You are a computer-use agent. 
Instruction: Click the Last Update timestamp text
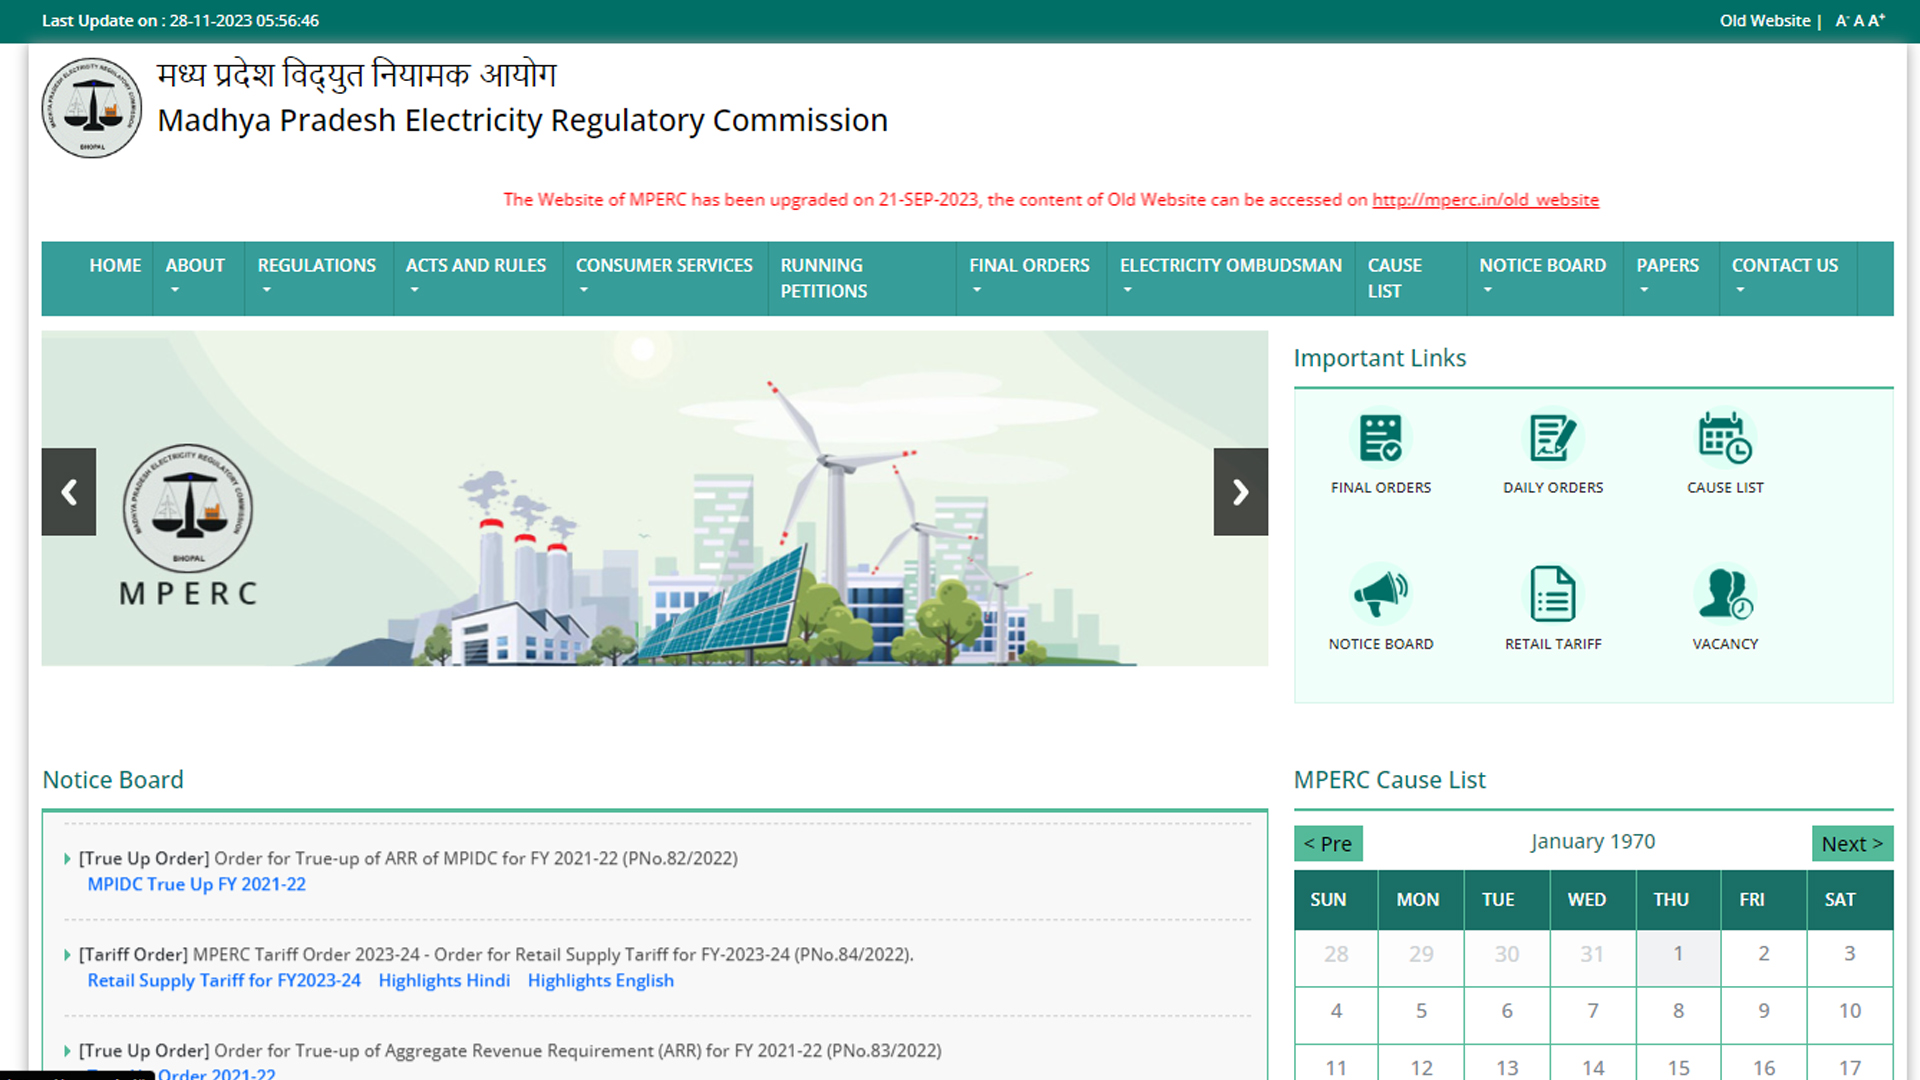click(181, 21)
